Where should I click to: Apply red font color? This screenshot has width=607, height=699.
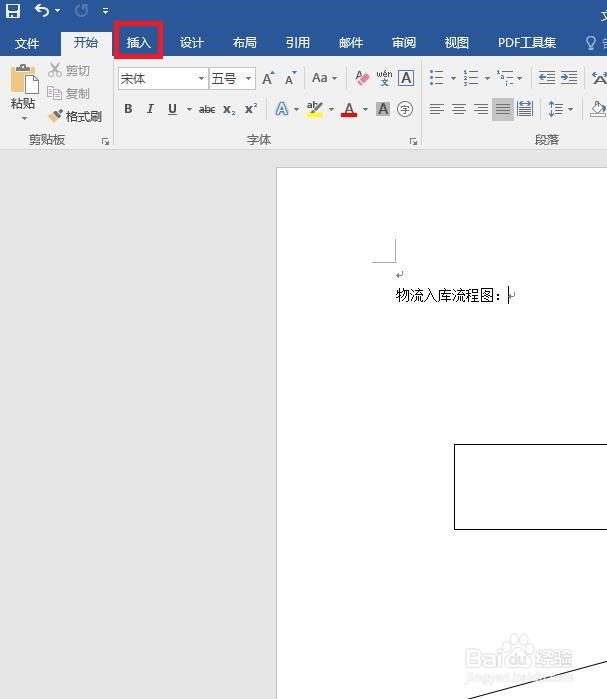(x=349, y=109)
